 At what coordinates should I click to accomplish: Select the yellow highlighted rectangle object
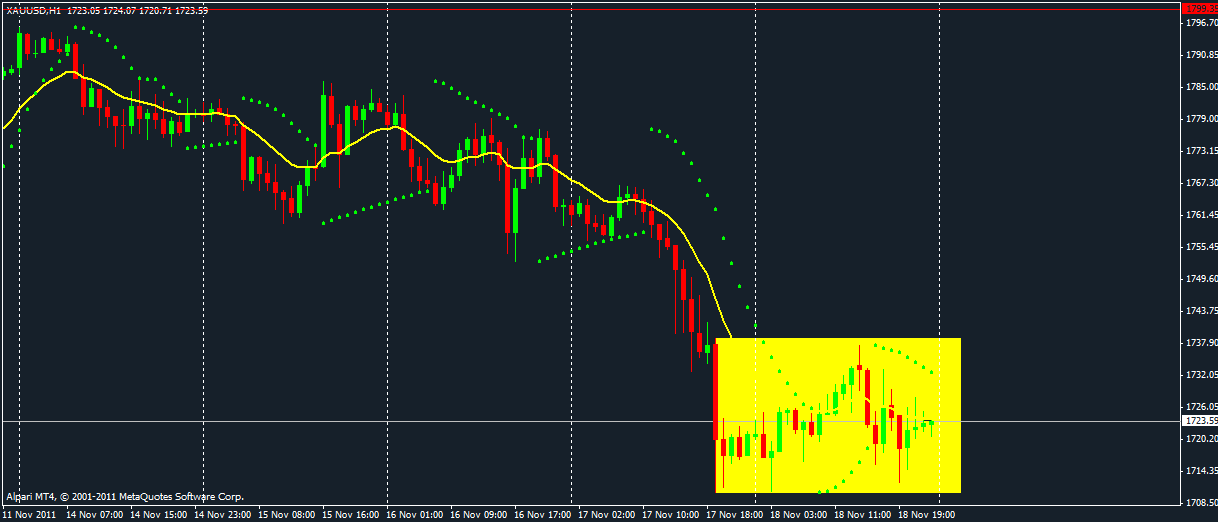(x=838, y=415)
